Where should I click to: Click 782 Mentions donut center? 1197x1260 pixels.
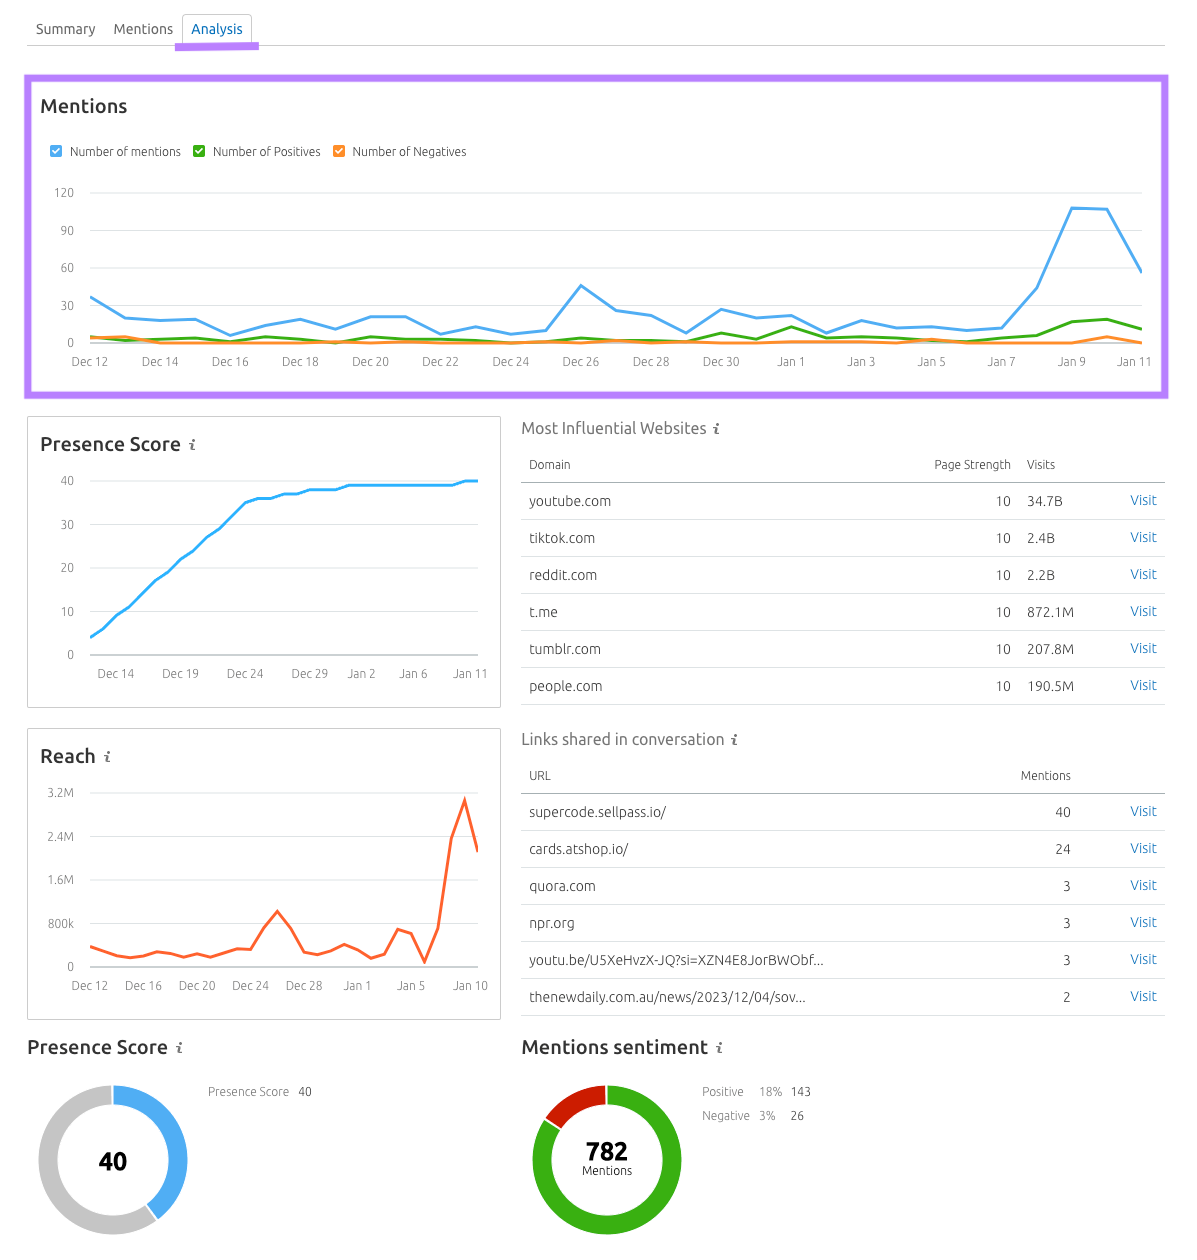(607, 1159)
